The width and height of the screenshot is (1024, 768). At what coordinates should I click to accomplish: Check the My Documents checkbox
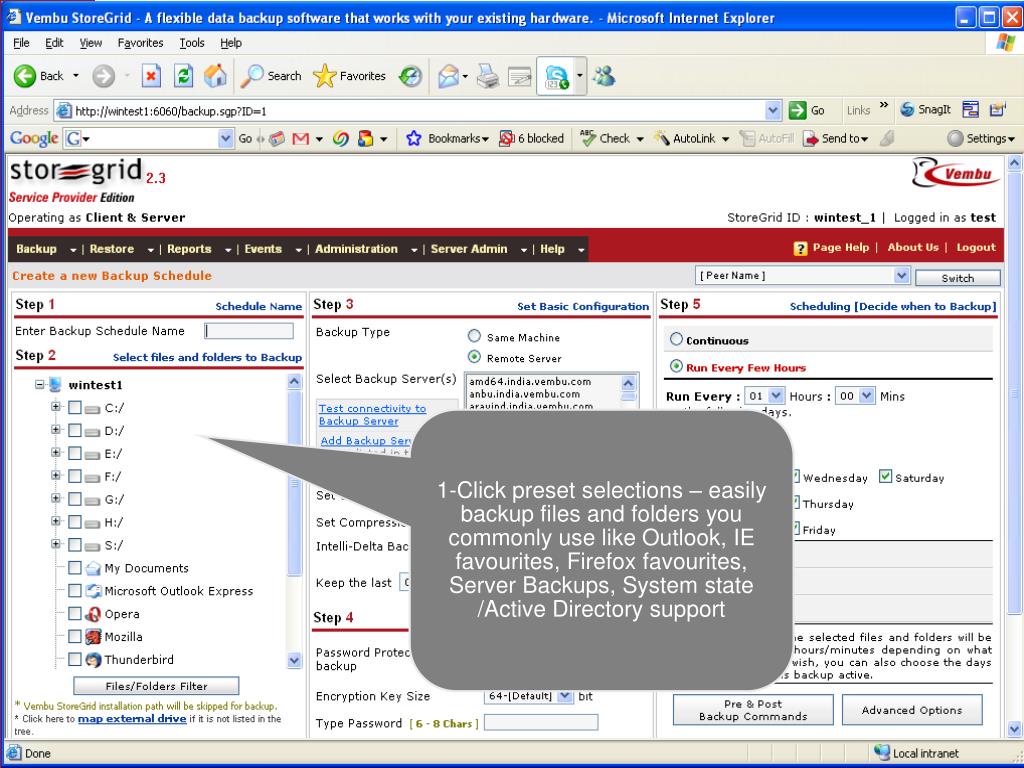click(x=74, y=568)
